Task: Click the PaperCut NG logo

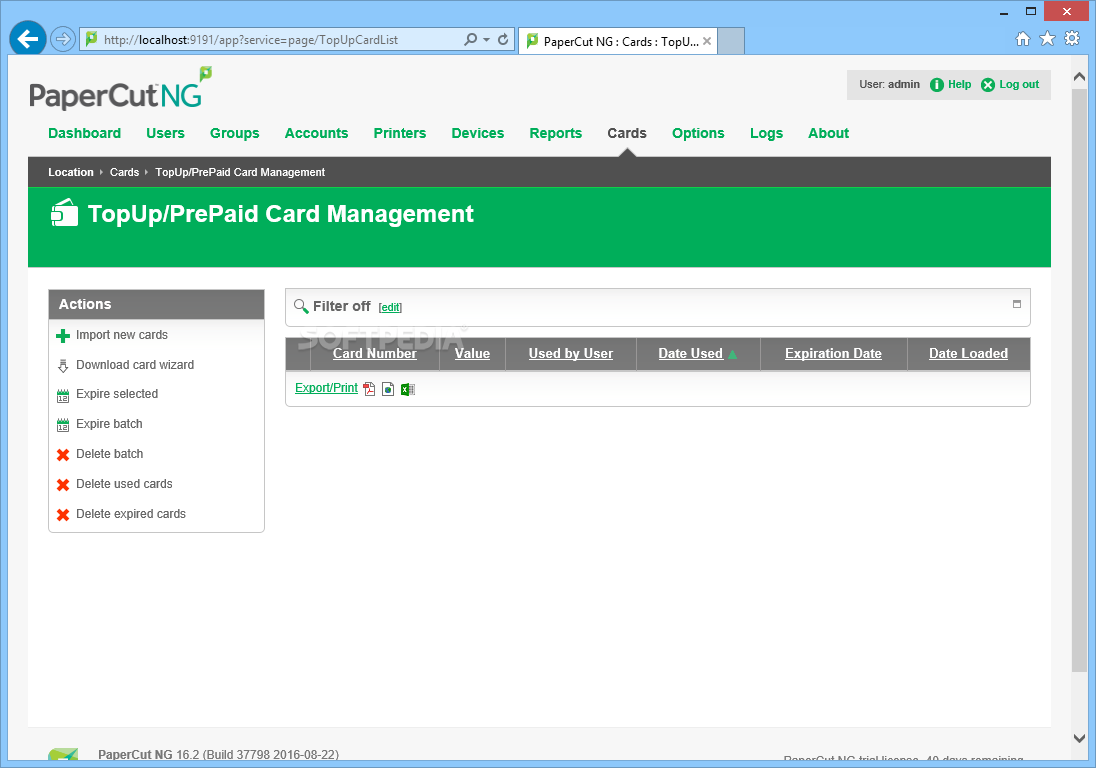Action: 120,89
